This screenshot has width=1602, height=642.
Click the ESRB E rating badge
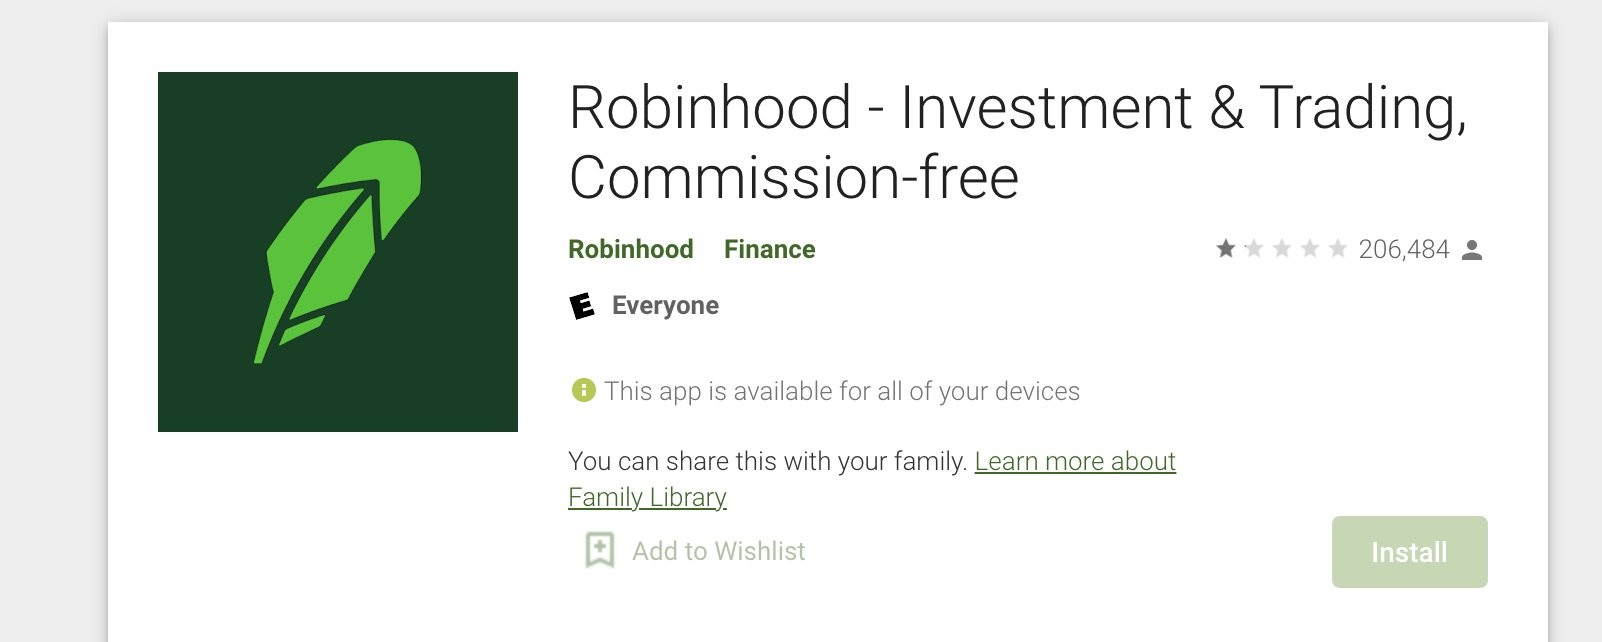[x=582, y=305]
